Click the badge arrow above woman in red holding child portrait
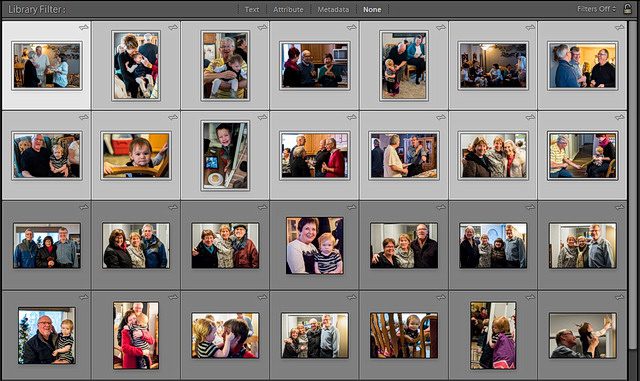The height and width of the screenshot is (381, 640). tap(173, 297)
